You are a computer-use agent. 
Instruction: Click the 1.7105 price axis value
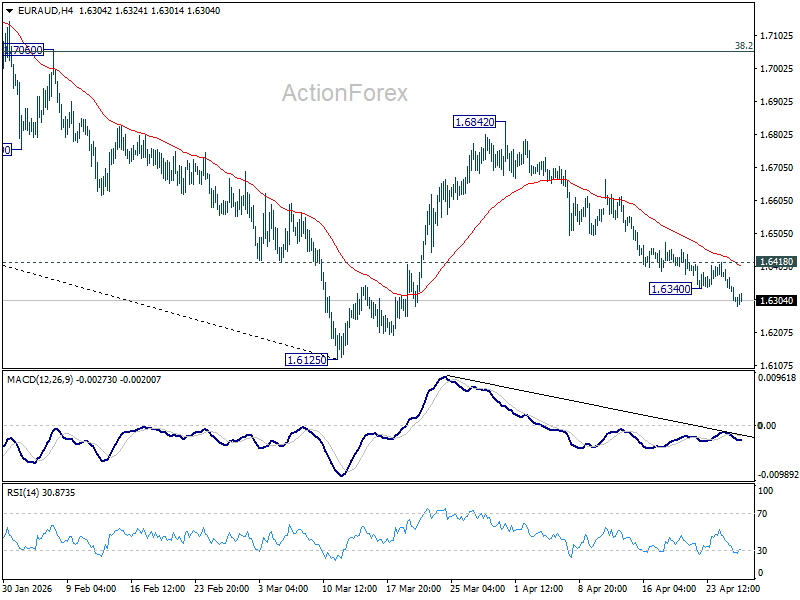click(x=775, y=36)
